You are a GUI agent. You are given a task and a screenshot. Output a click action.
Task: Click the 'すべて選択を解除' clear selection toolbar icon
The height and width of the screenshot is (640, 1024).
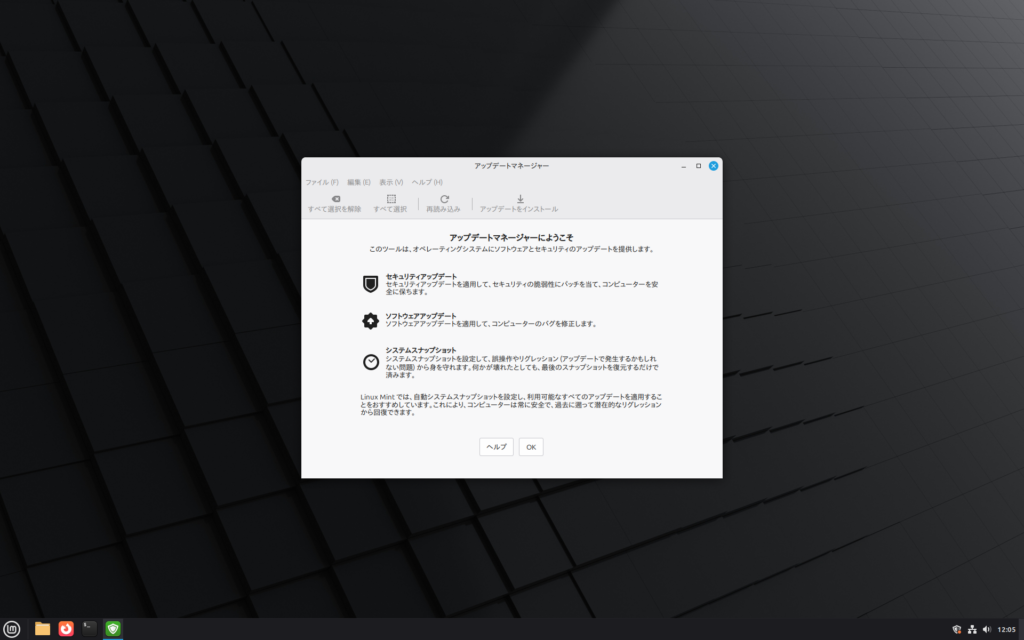coord(334,199)
